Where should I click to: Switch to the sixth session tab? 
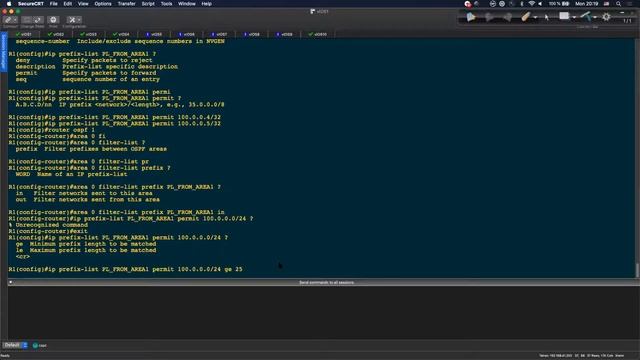click(187, 34)
